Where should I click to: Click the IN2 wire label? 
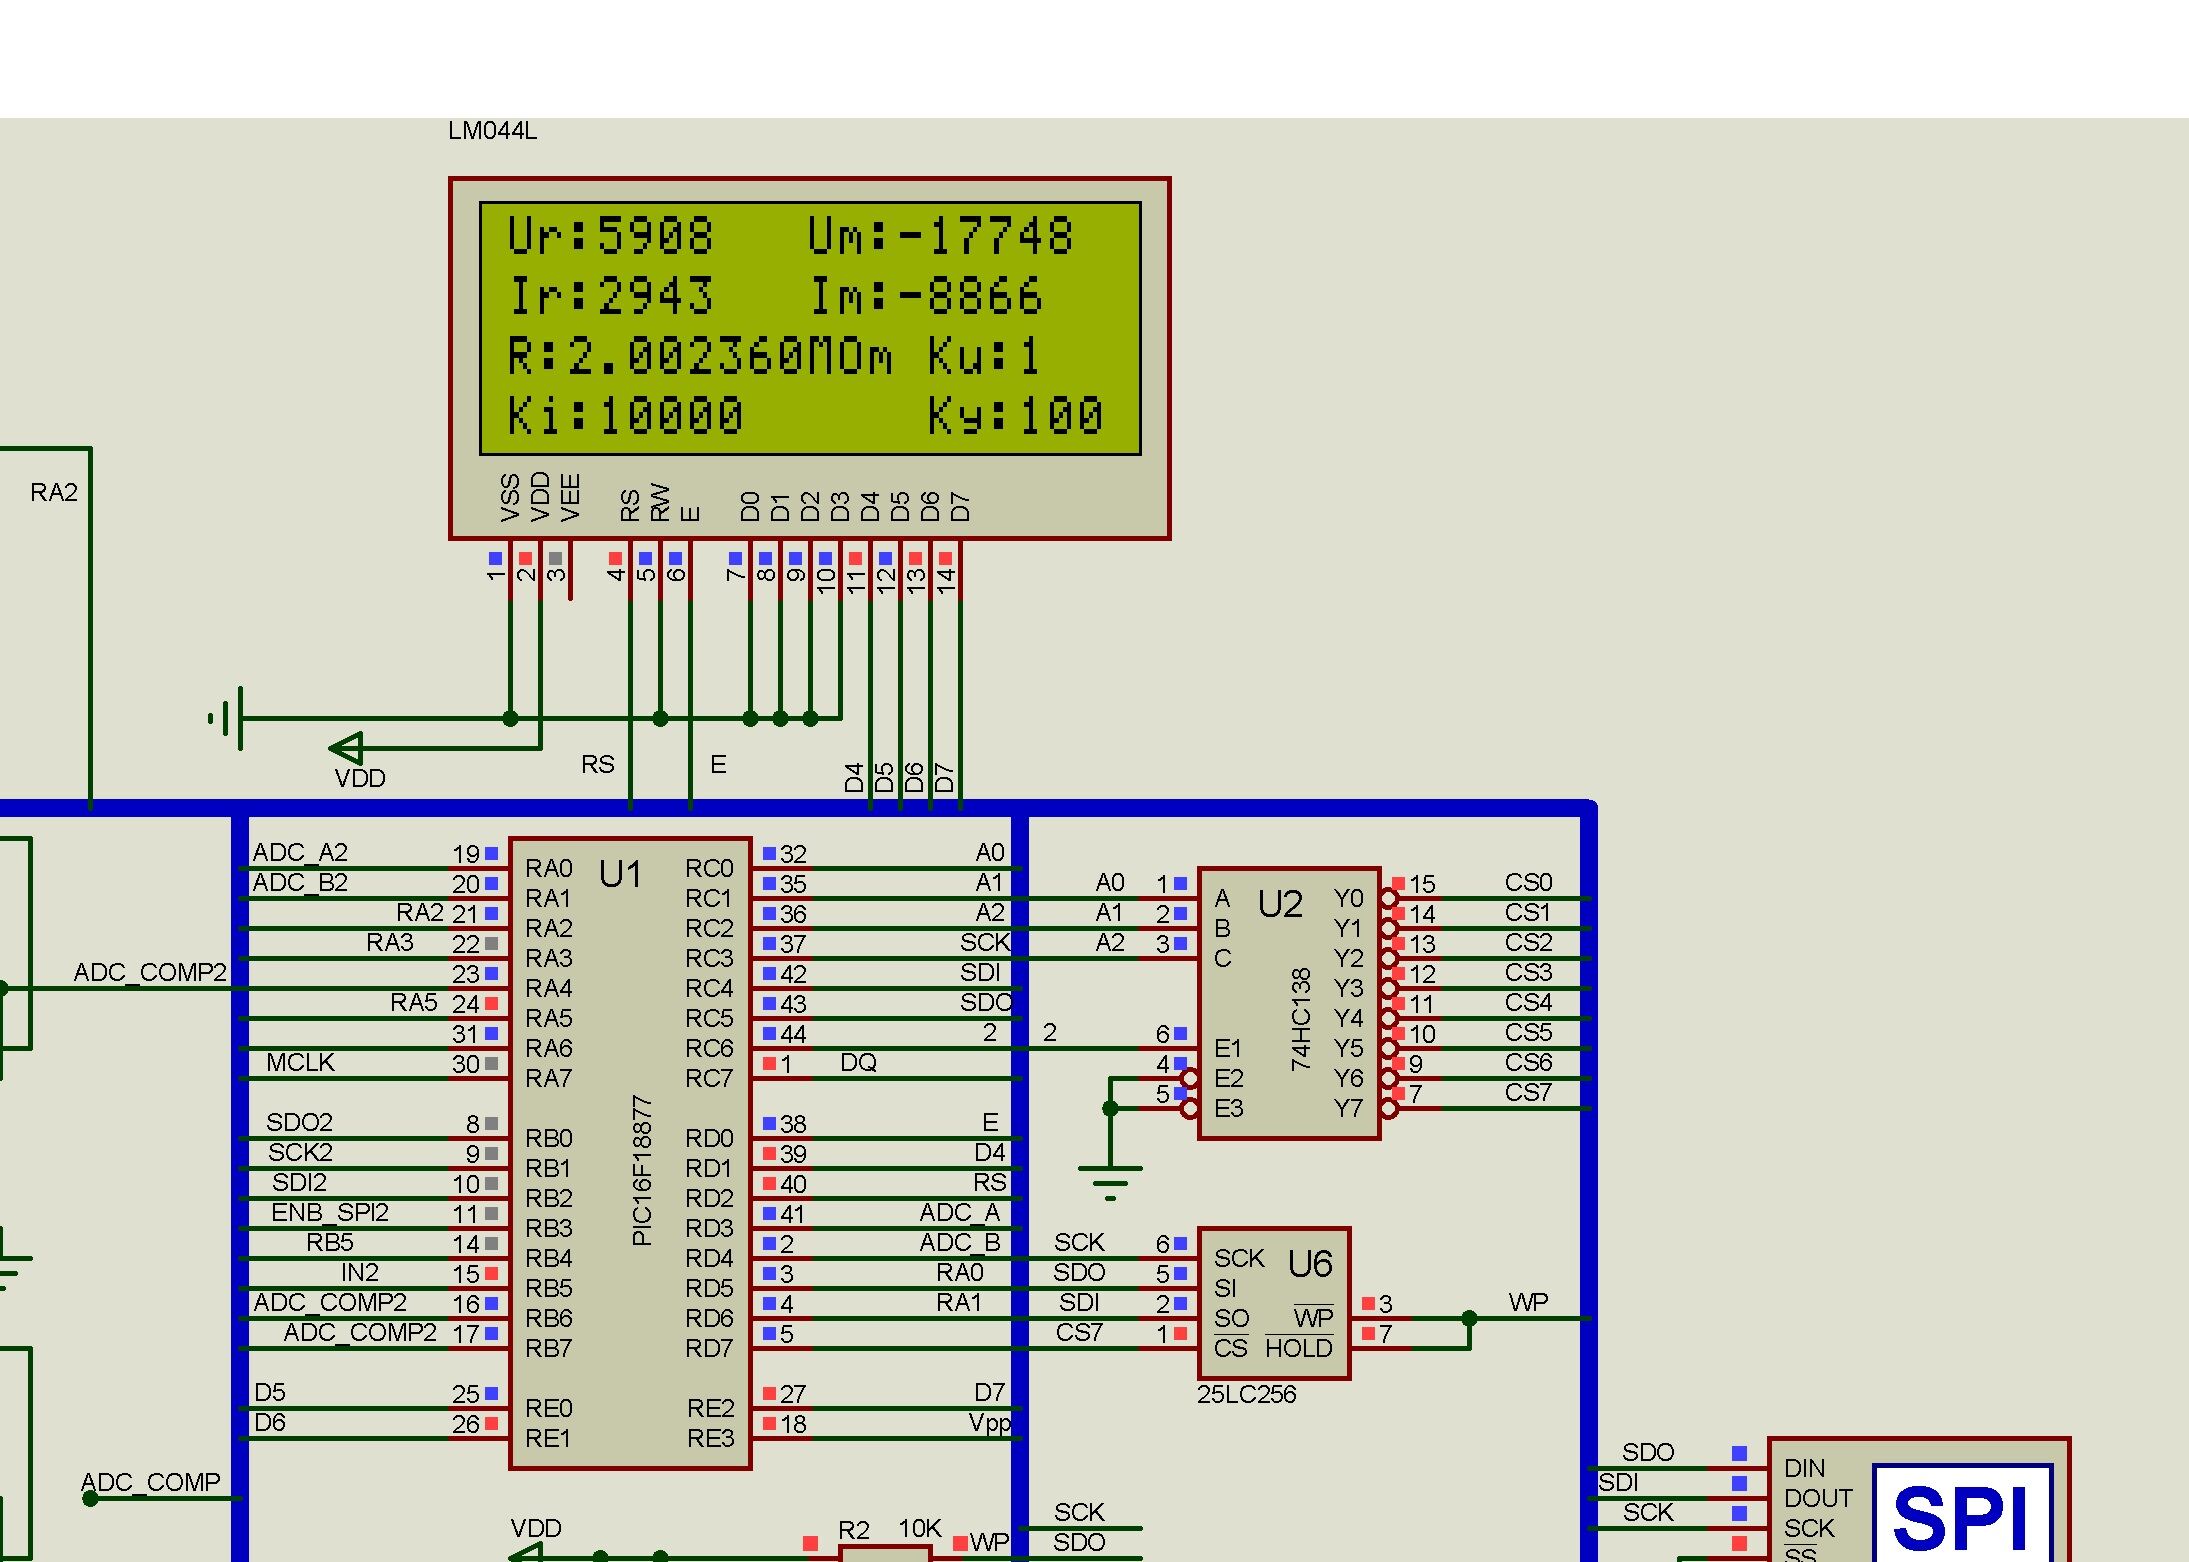pos(359,1272)
